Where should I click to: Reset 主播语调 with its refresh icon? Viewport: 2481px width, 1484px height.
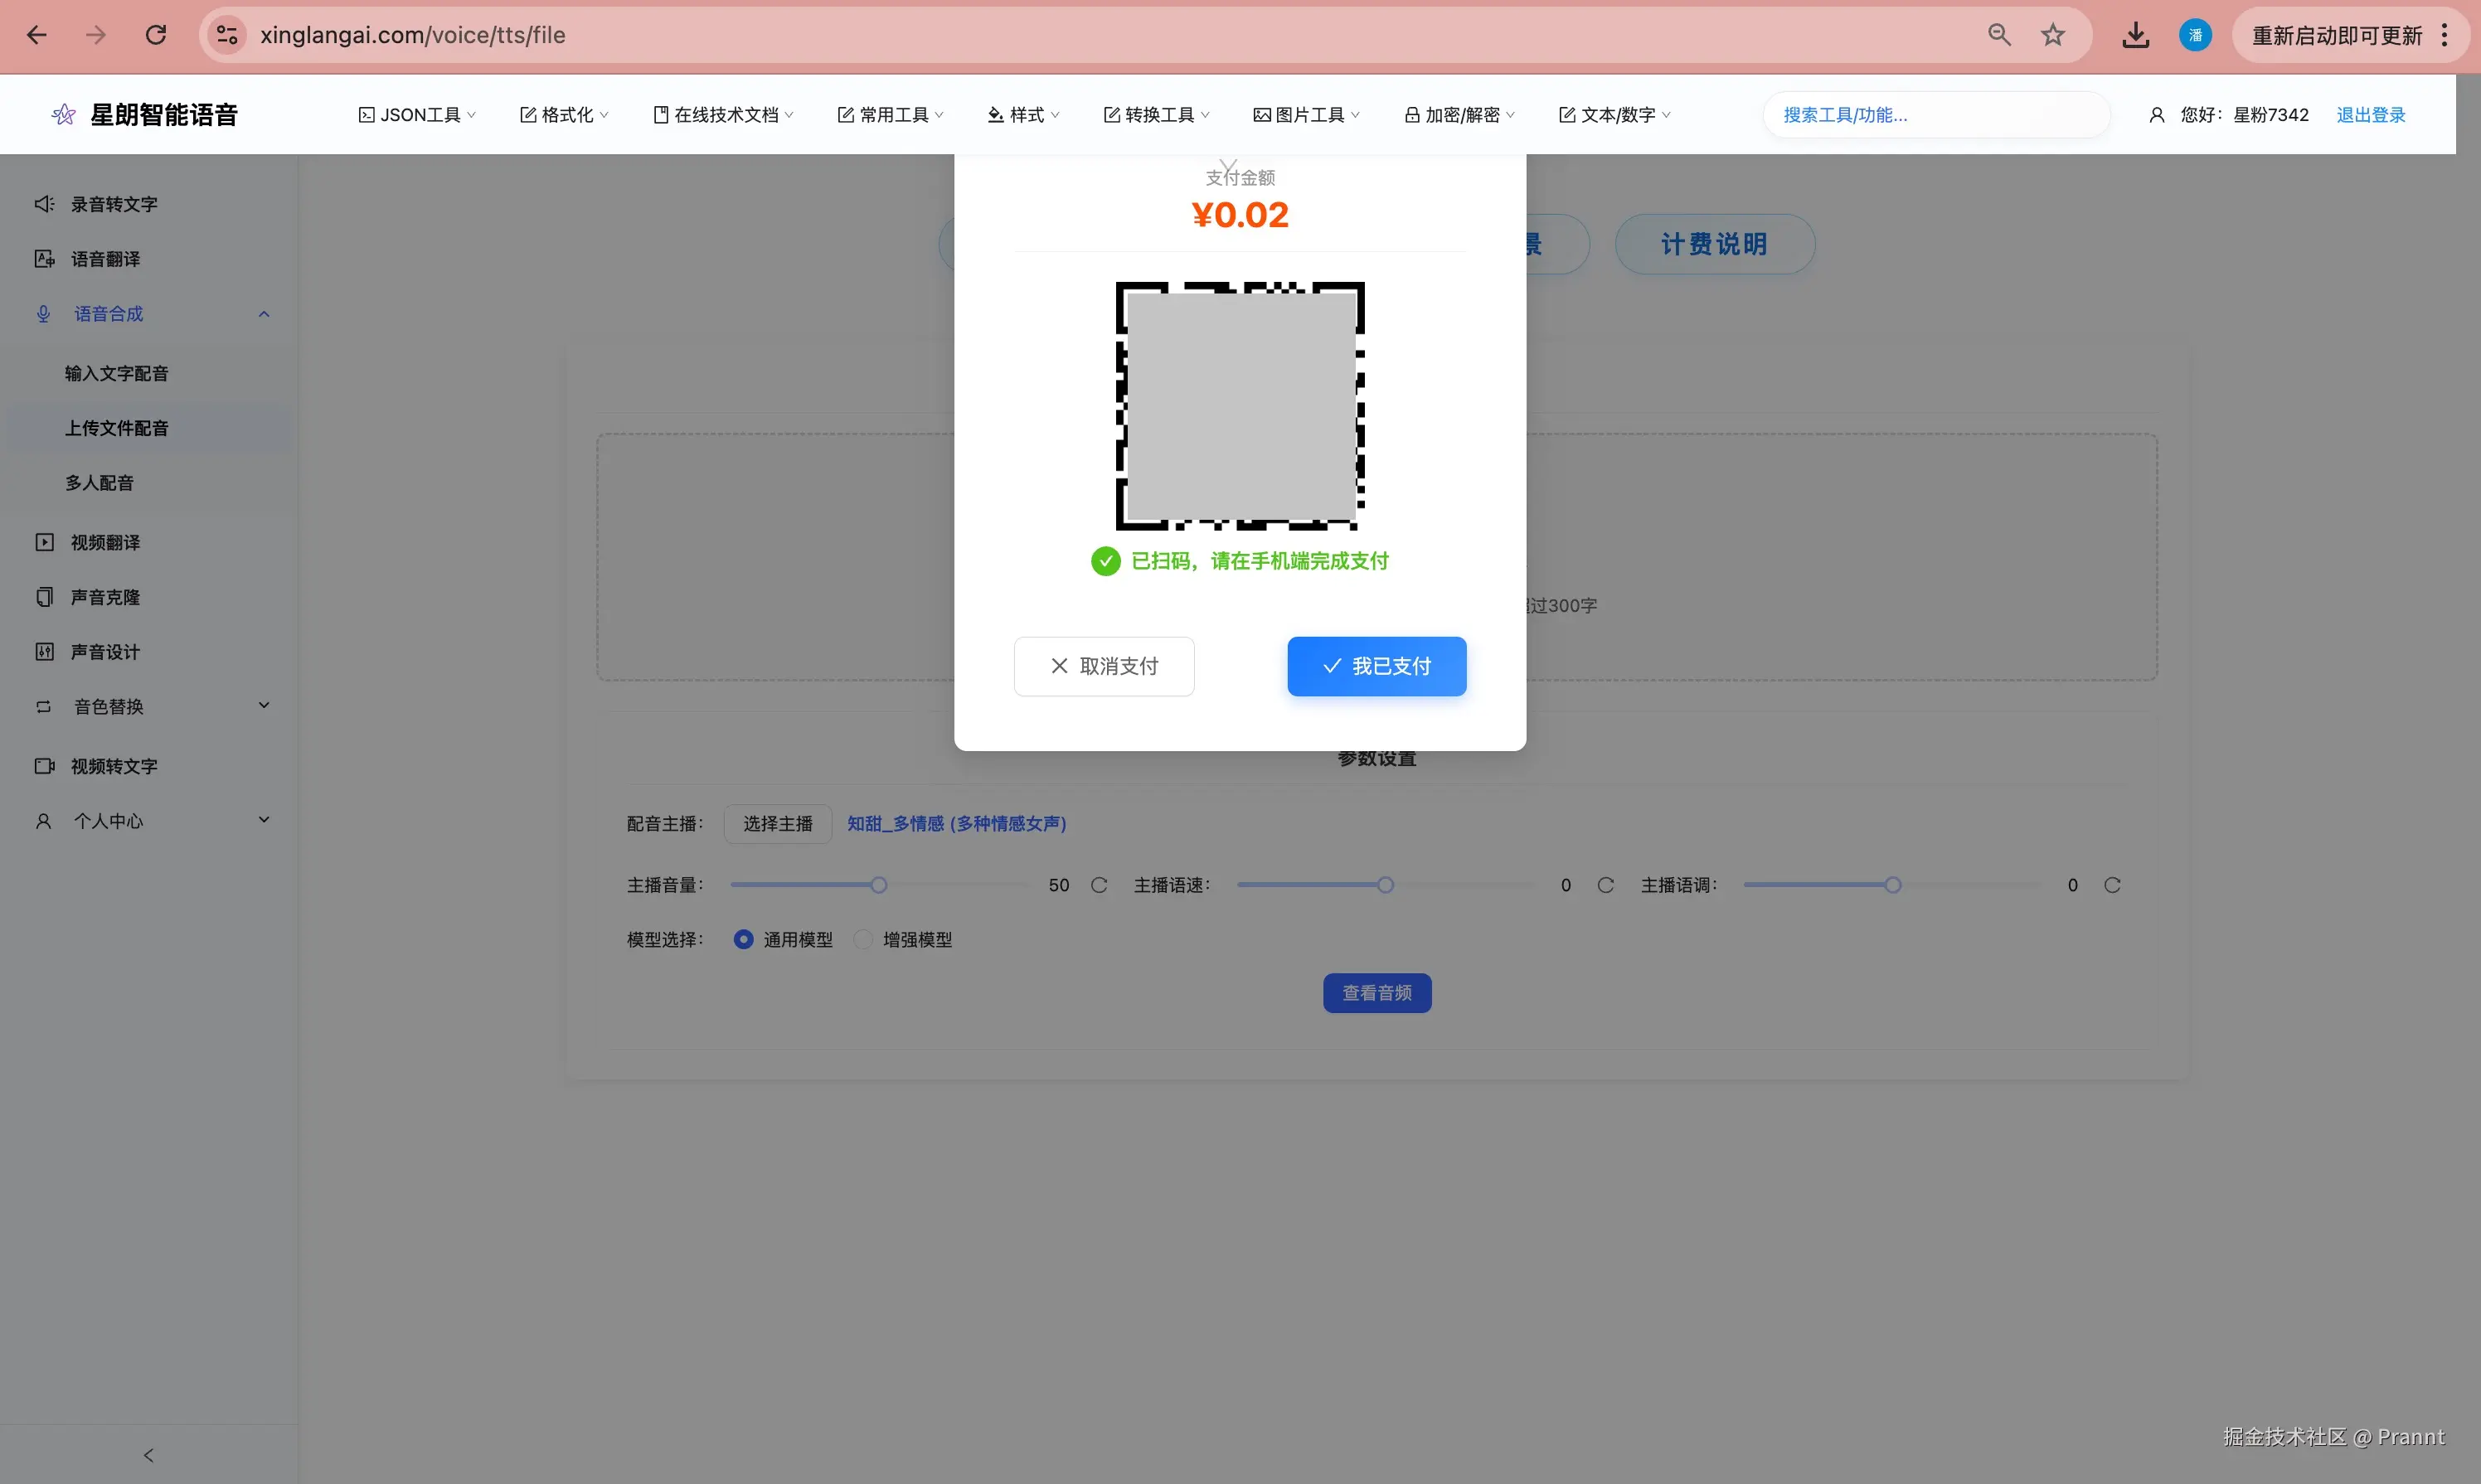(2112, 885)
